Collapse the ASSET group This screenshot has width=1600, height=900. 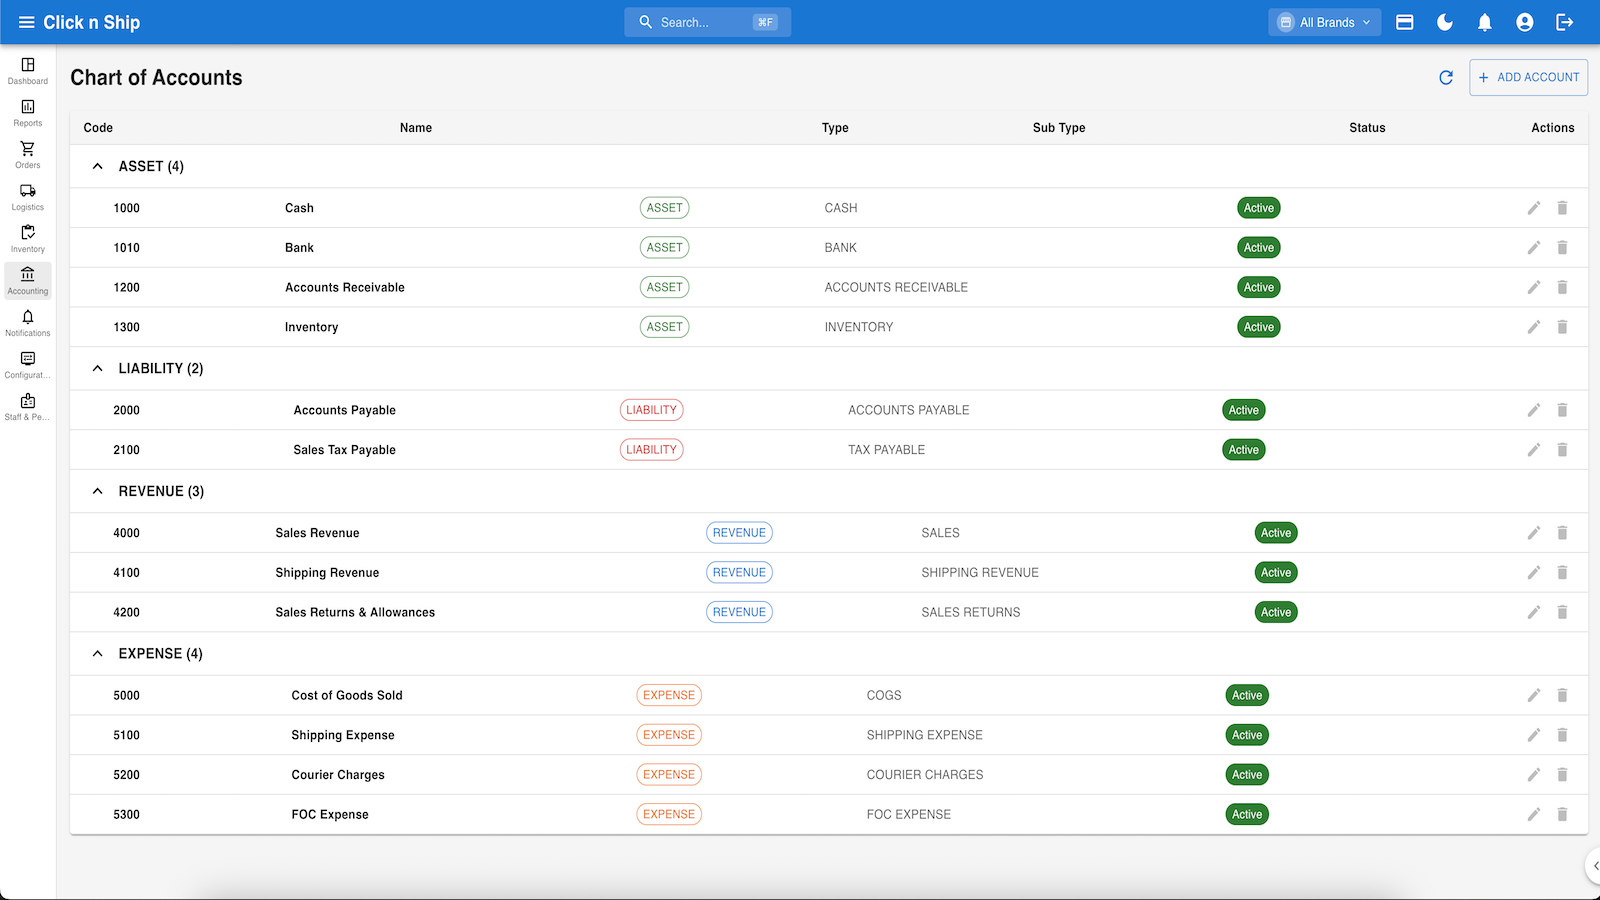pyautogui.click(x=97, y=166)
